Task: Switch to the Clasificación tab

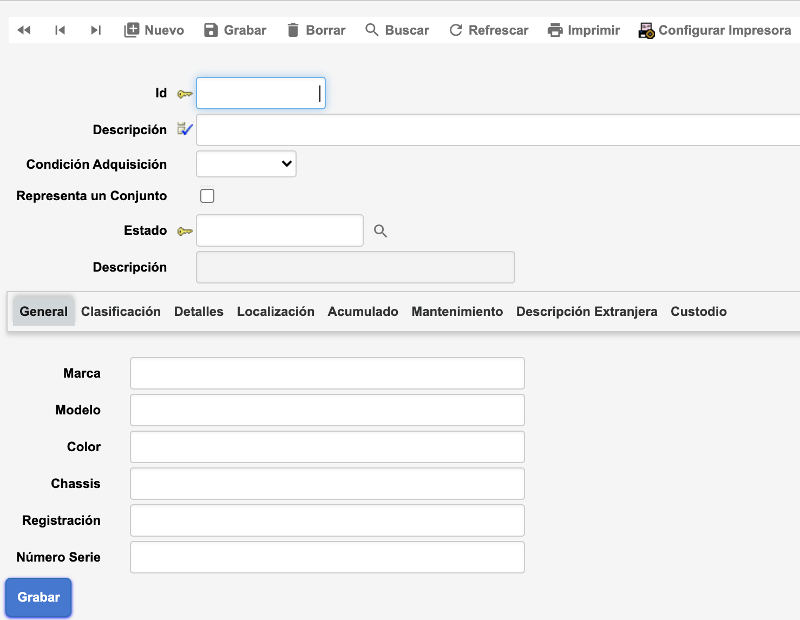Action: pyautogui.click(x=120, y=311)
